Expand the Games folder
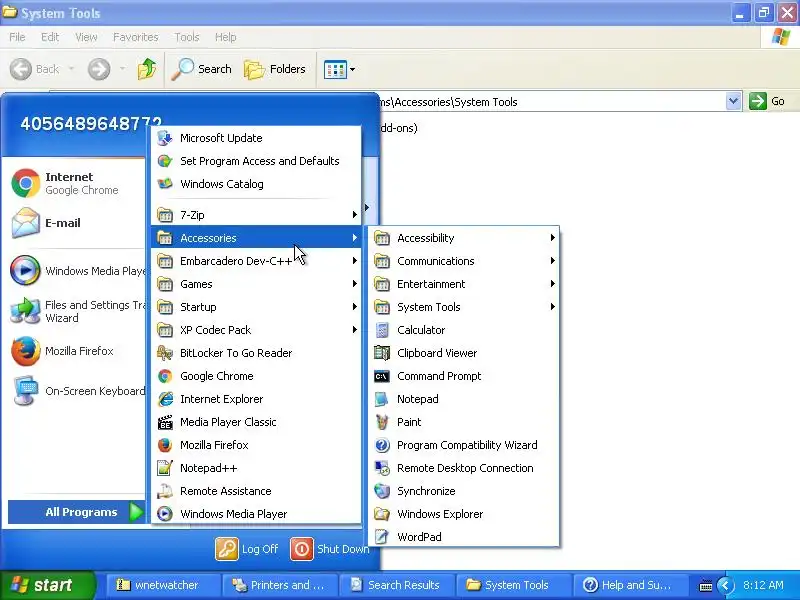The height and width of the screenshot is (600, 800). pyautogui.click(x=256, y=284)
